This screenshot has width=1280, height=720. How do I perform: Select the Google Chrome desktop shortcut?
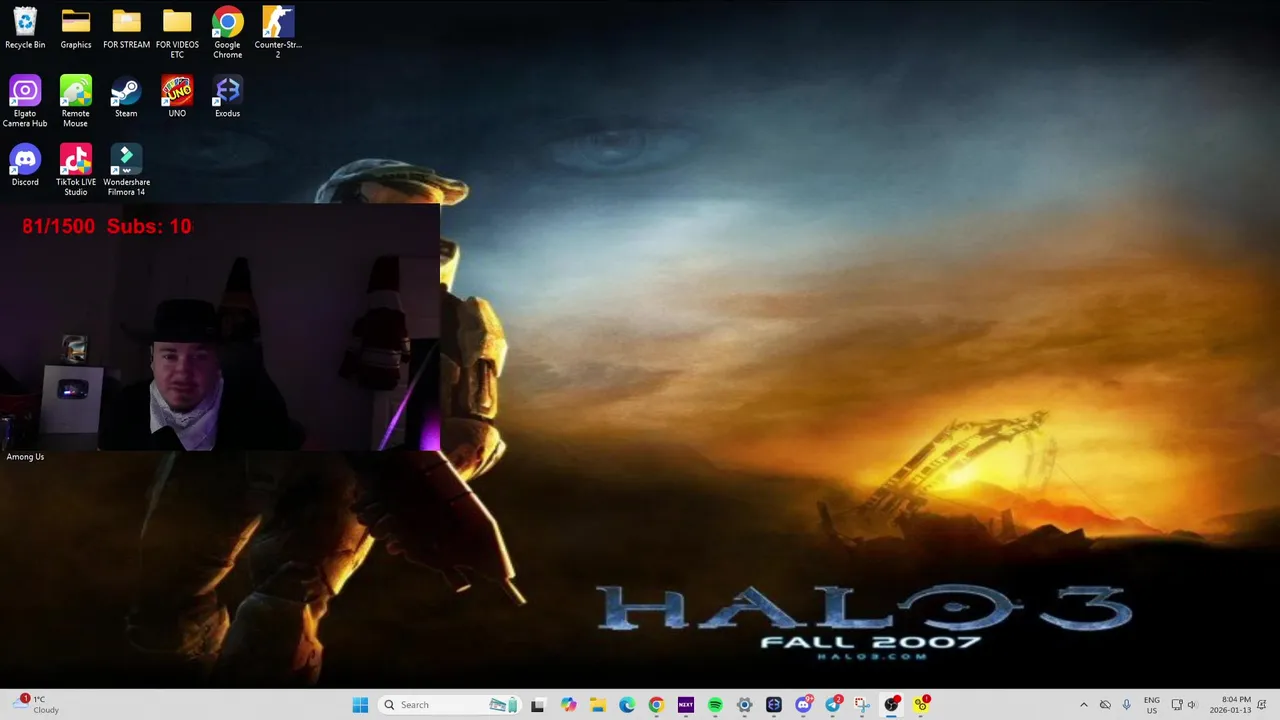(227, 33)
